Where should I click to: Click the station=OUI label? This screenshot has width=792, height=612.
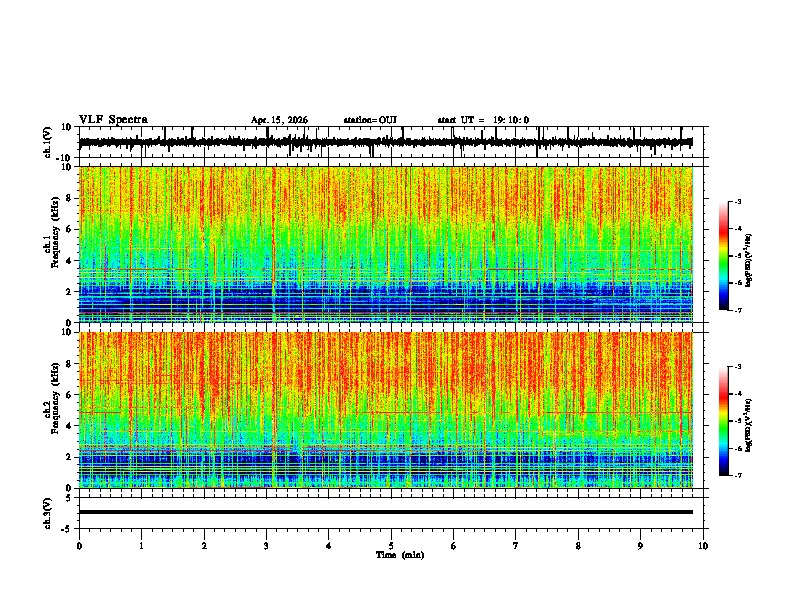[370, 120]
